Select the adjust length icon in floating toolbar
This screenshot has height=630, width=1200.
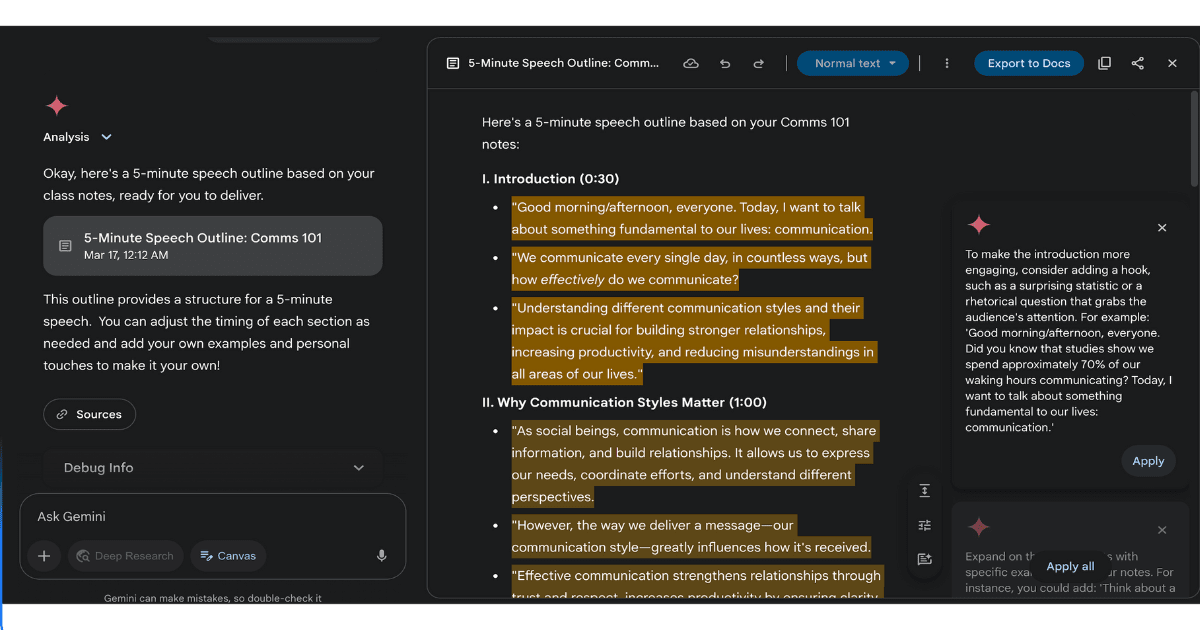click(924, 490)
